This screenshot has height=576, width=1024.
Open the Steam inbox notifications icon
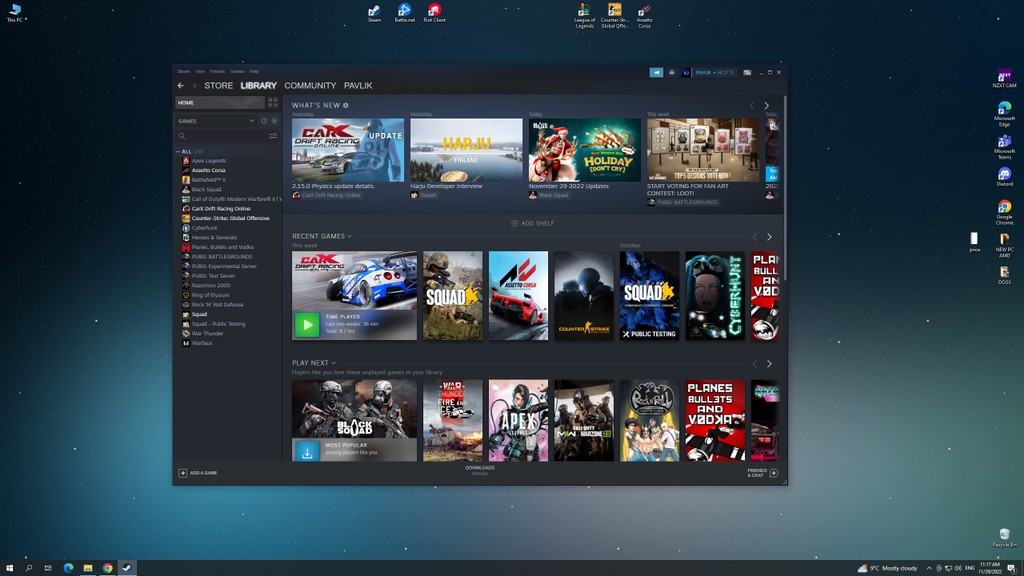pyautogui.click(x=672, y=72)
